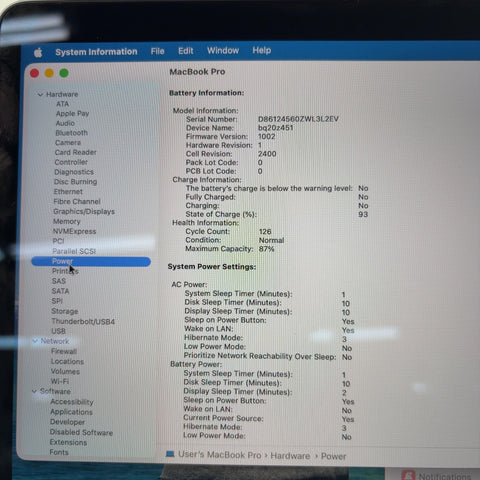Select Diagnostics in the sidebar
Viewport: 480px width, 480px height.
[74, 172]
